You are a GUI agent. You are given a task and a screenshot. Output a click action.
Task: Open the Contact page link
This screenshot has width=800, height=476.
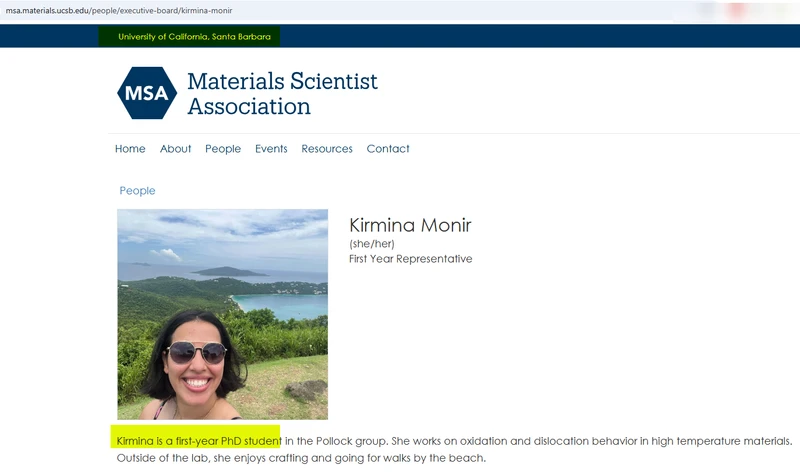pos(388,149)
